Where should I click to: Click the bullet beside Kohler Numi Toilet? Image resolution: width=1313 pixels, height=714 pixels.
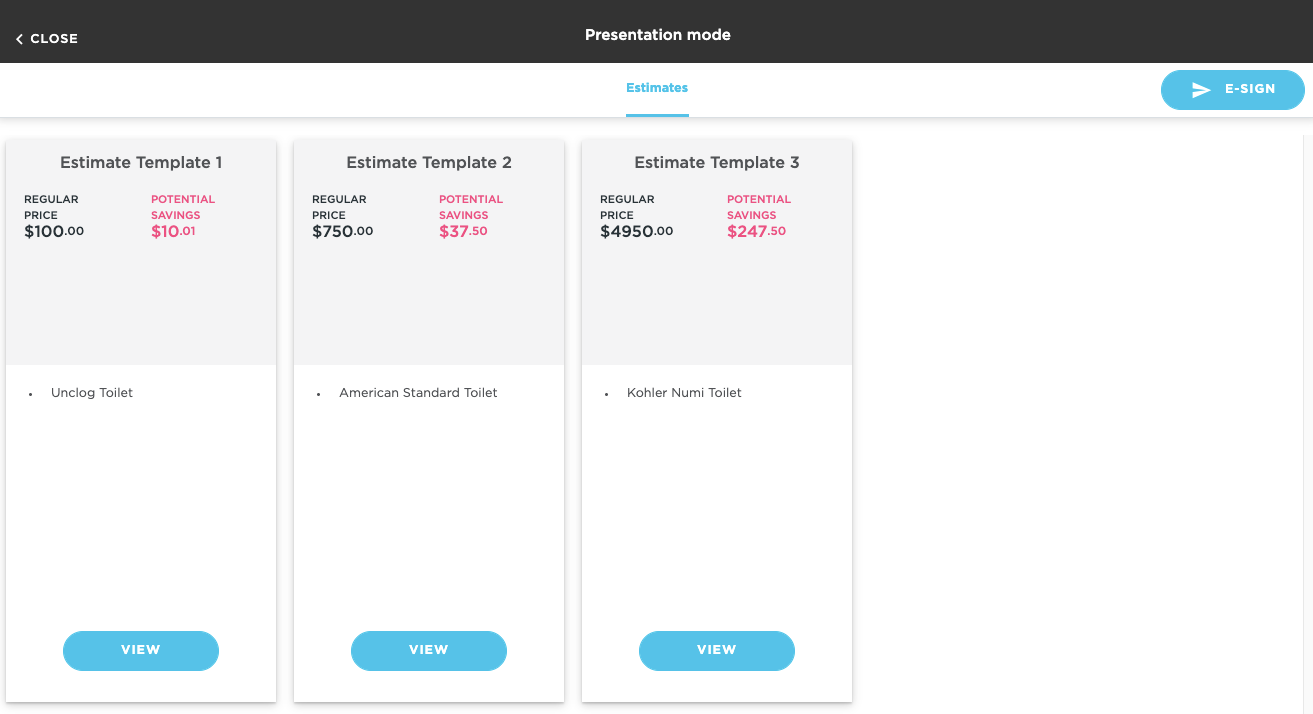point(607,395)
